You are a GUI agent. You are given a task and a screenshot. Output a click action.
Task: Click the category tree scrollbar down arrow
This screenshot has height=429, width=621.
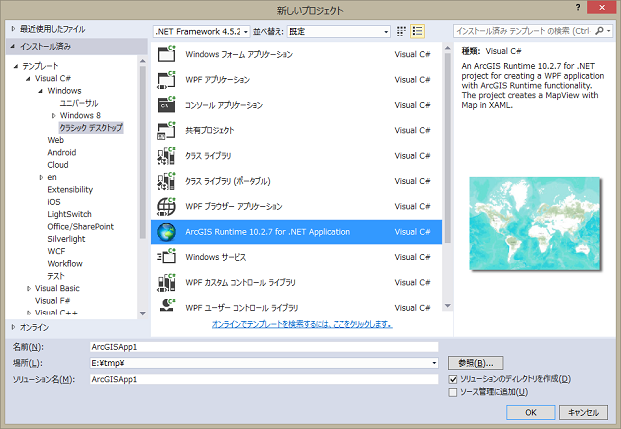click(143, 313)
